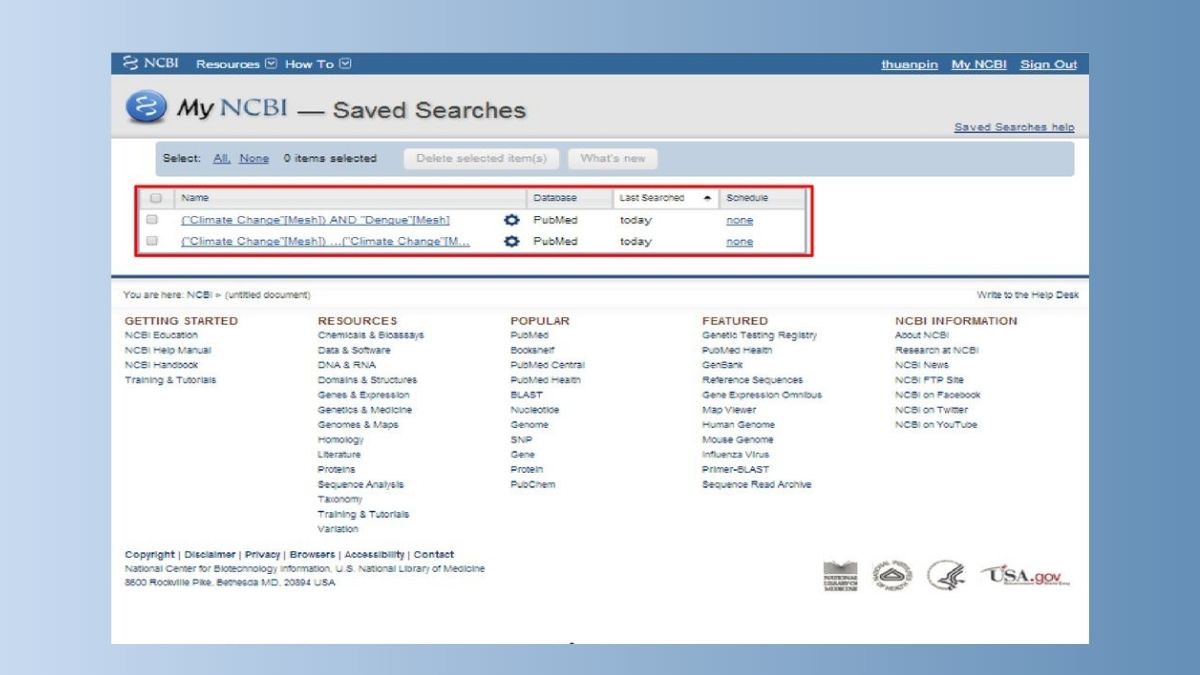Screen dimensions: 1200x675
Task: Expand the Resources dropdown menu
Action: [236, 64]
